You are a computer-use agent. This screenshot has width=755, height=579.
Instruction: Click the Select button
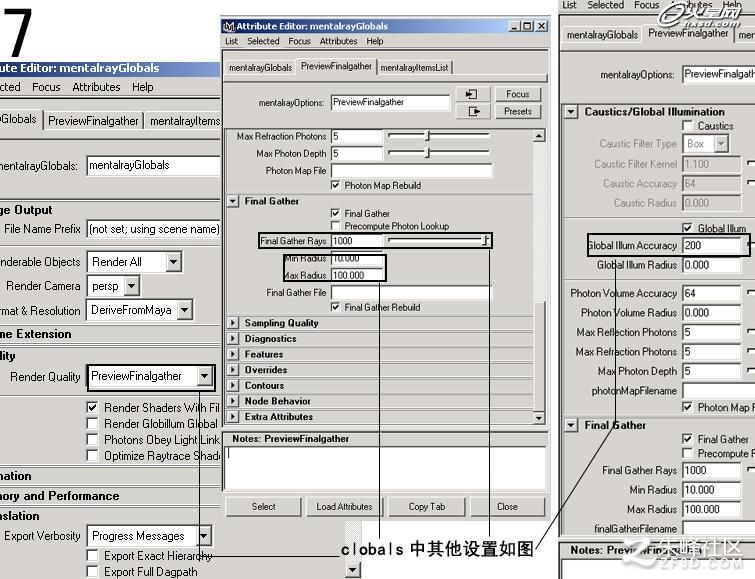click(263, 507)
